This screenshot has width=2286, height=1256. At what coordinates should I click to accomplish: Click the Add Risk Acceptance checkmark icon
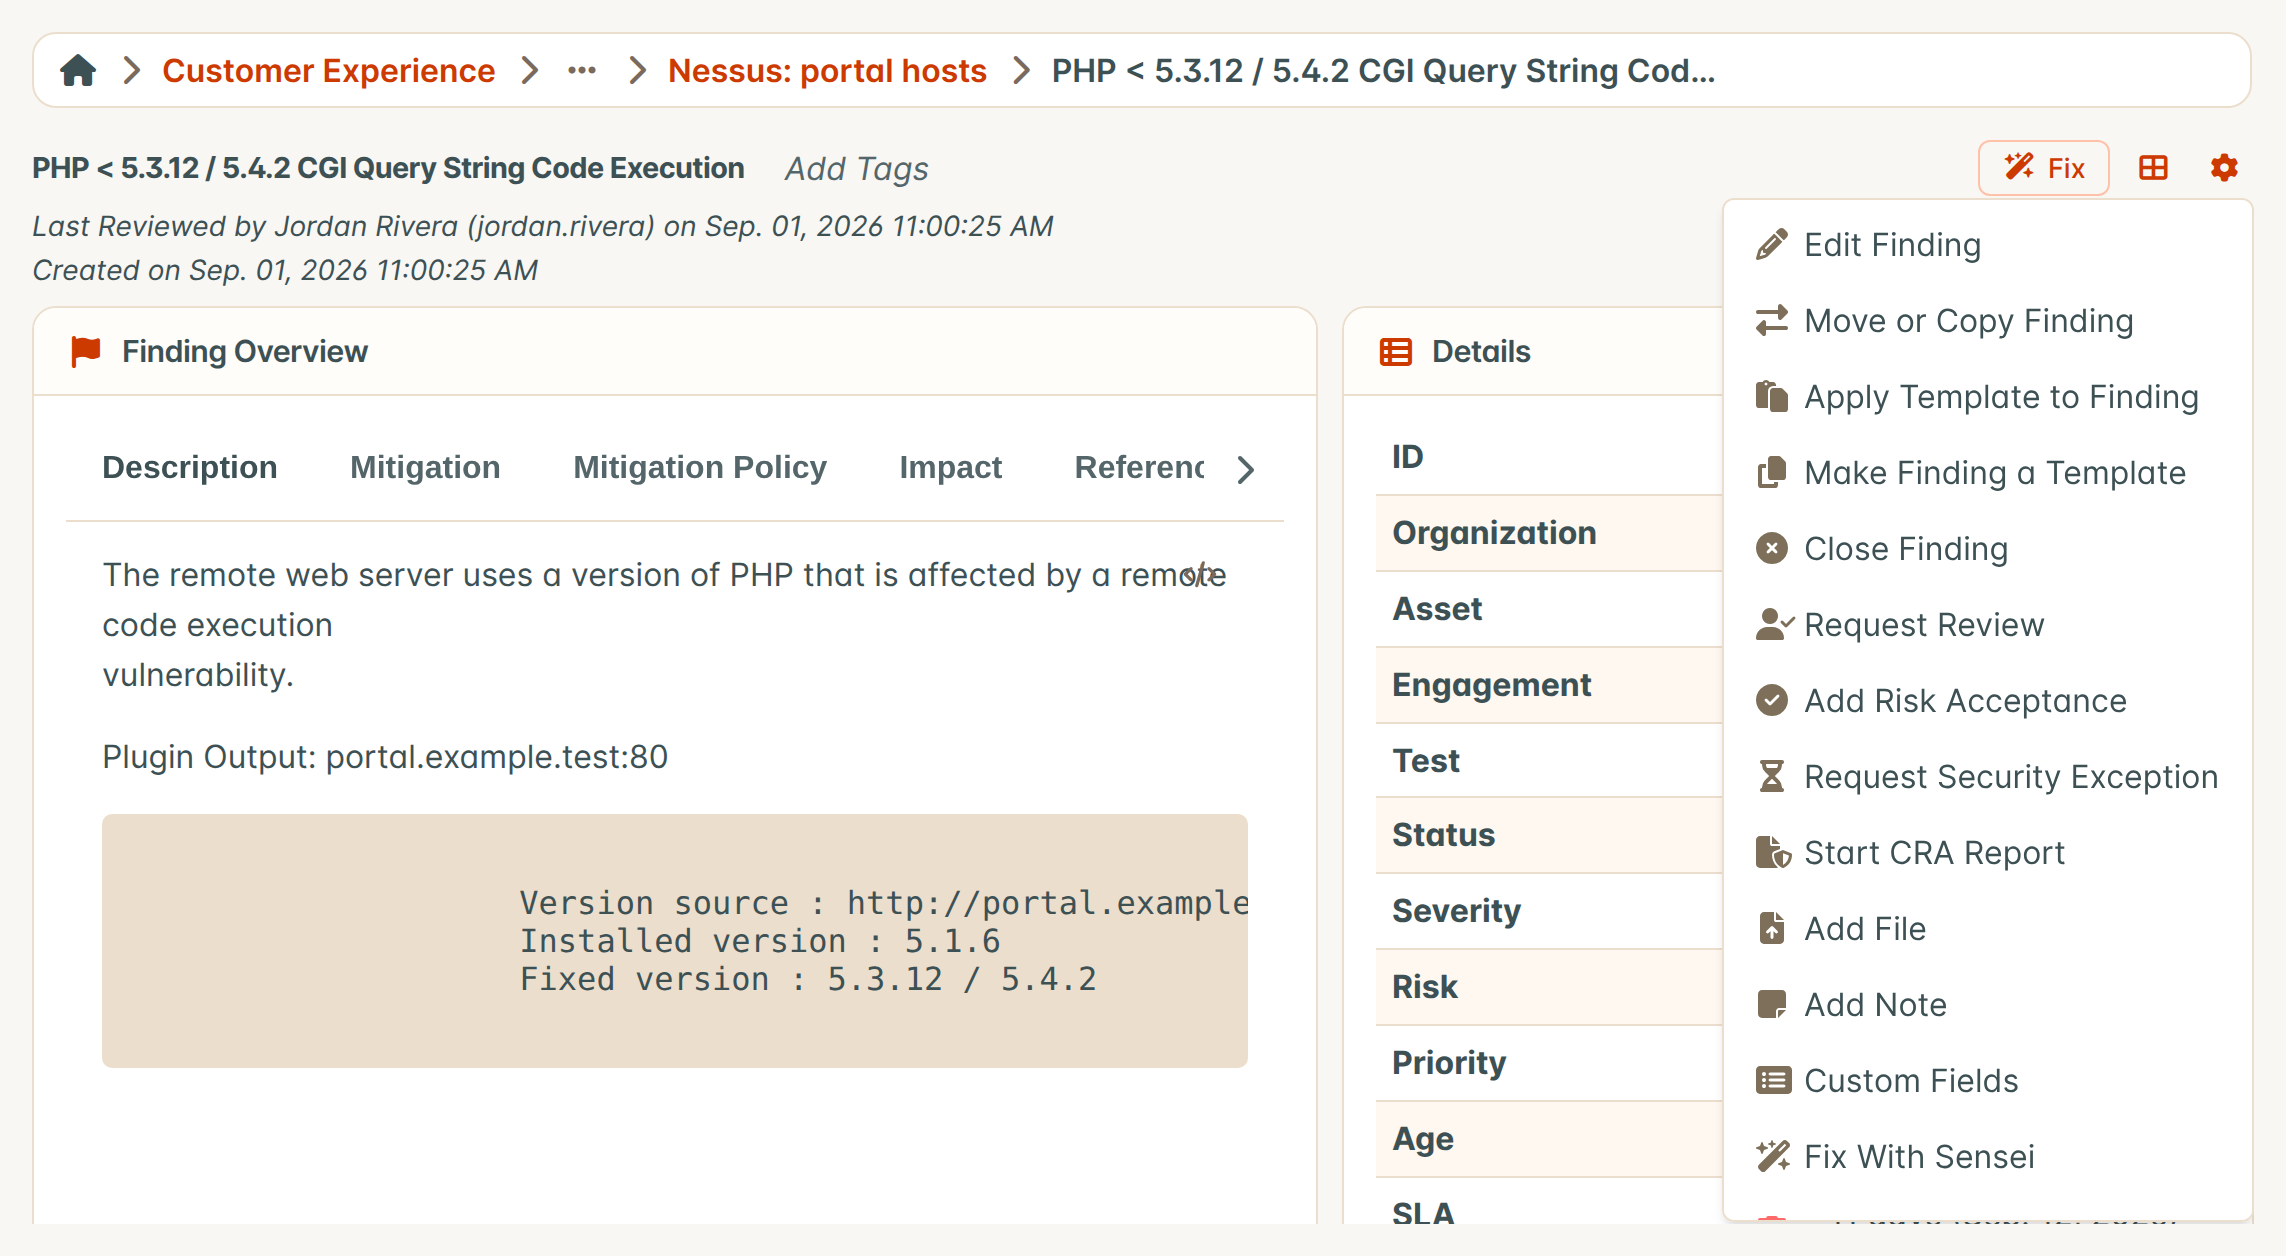(x=1772, y=701)
